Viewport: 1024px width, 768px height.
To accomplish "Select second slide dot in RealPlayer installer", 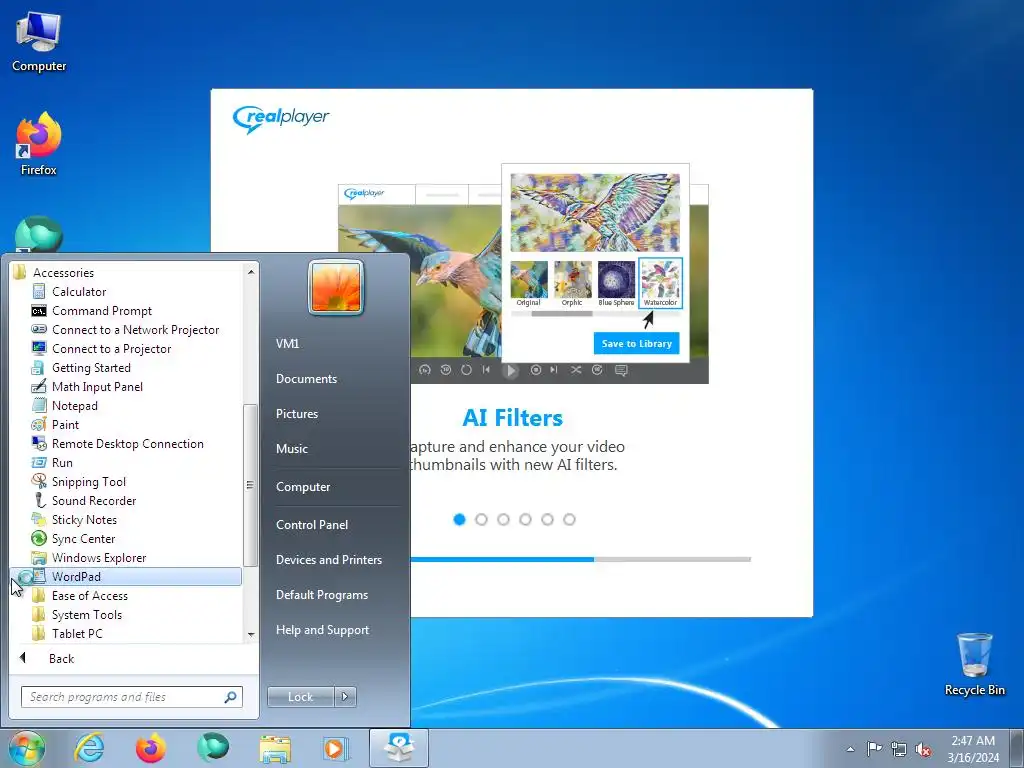I will pos(481,519).
